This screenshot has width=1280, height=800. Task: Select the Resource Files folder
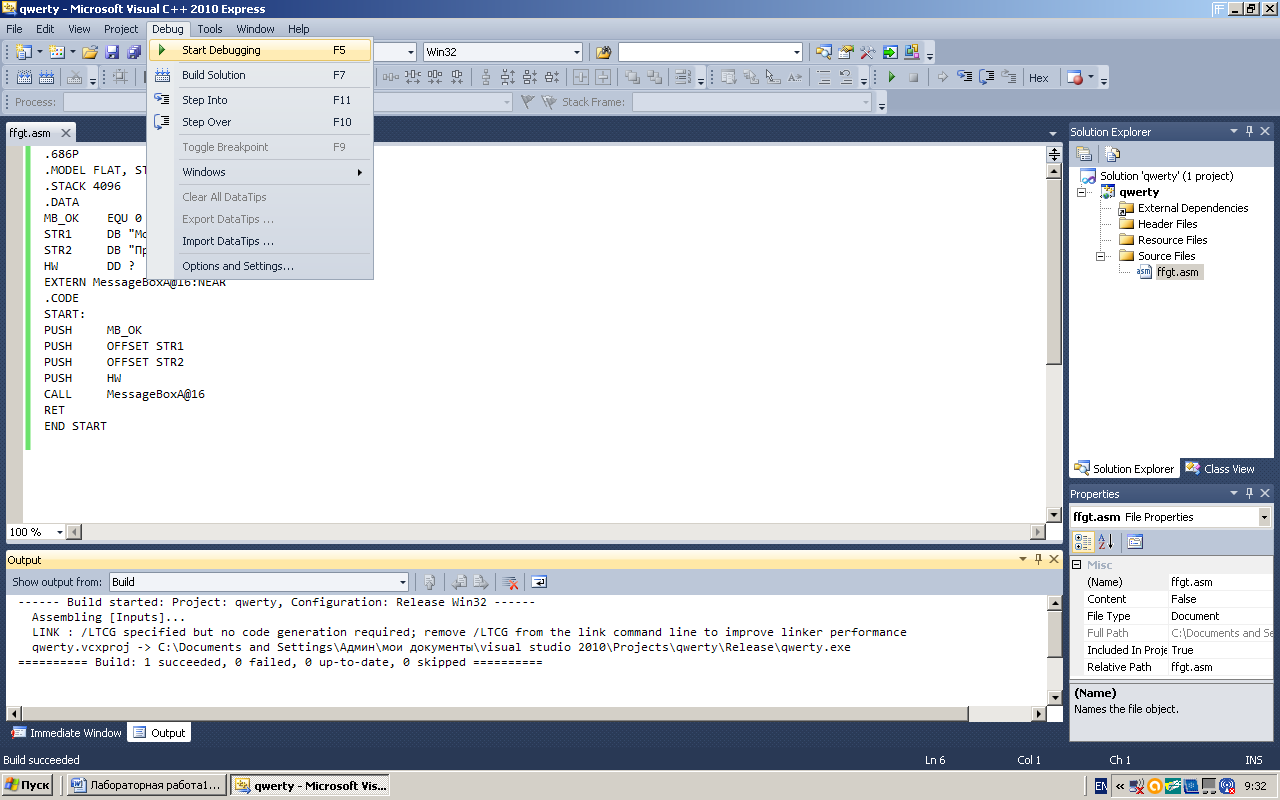(1172, 240)
